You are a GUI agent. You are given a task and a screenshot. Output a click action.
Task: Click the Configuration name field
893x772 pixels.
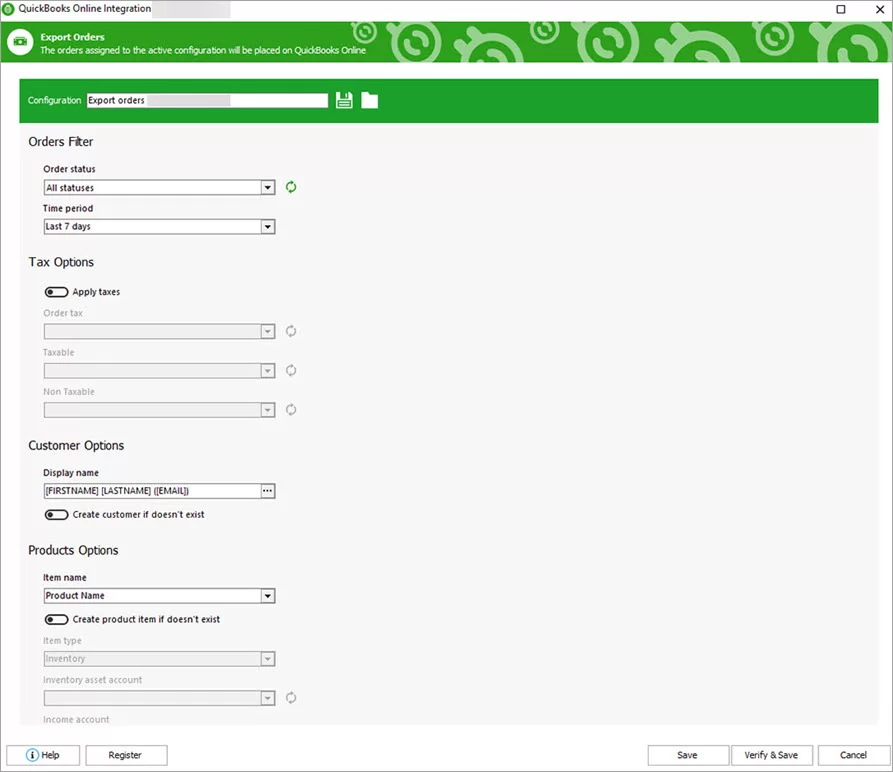tap(207, 100)
